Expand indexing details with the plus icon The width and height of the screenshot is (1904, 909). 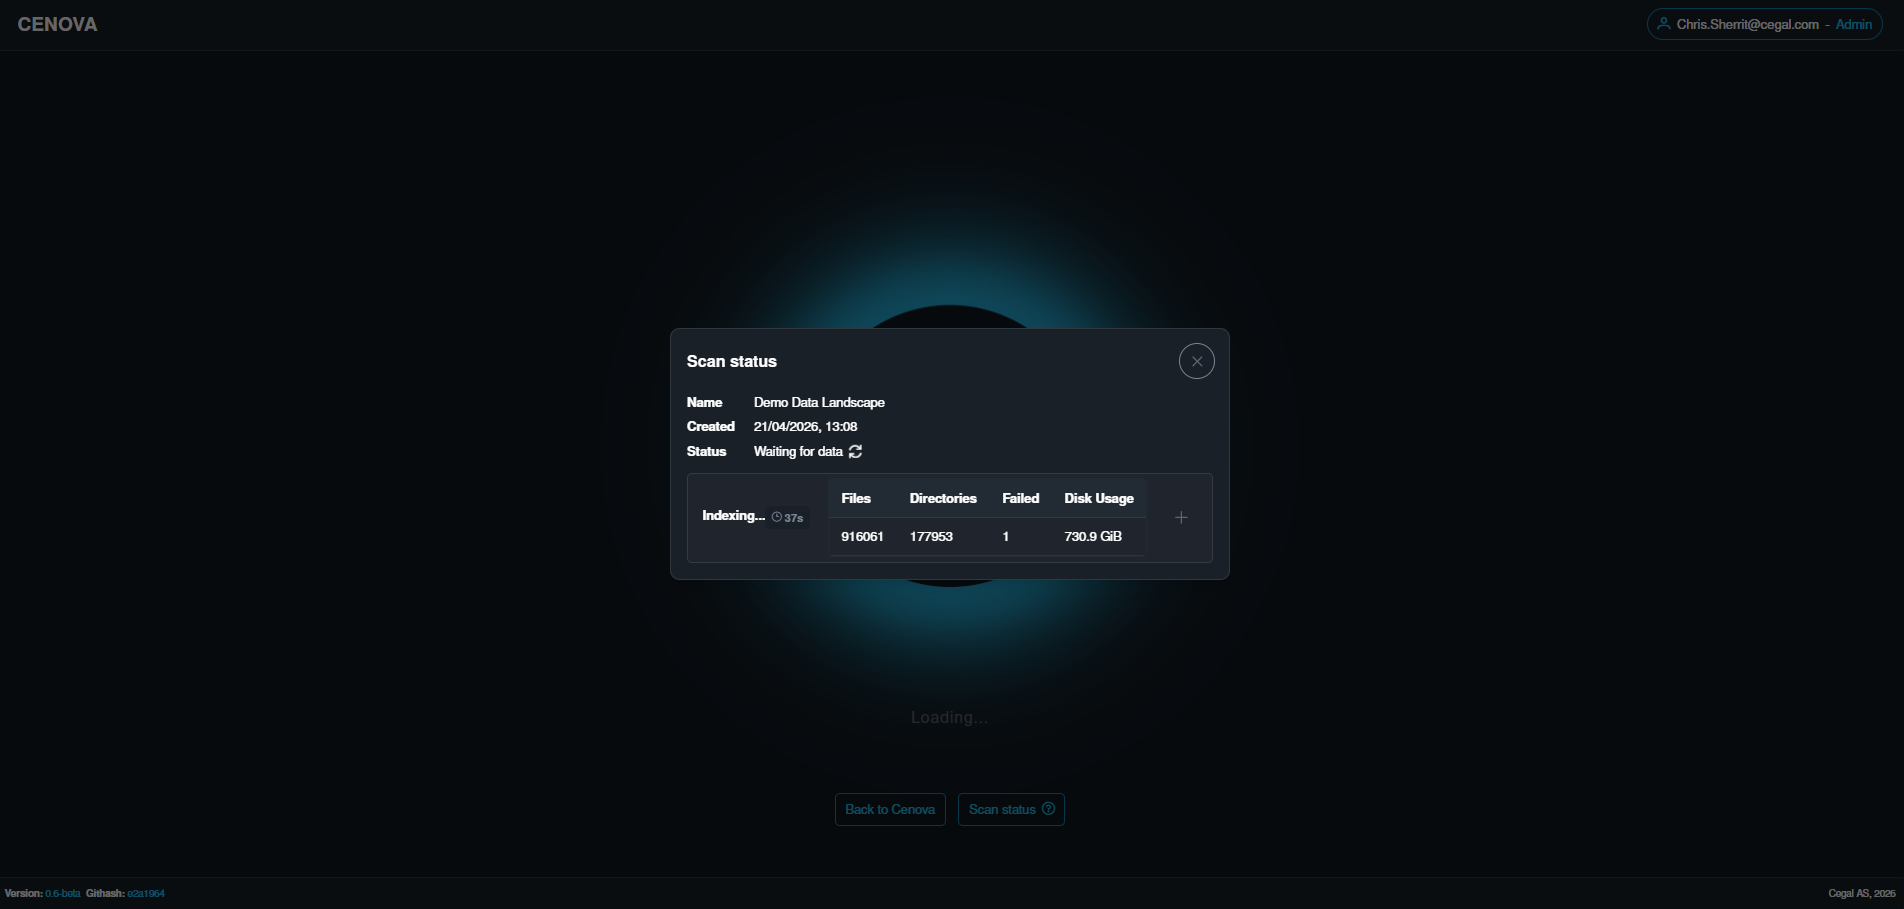point(1181,517)
